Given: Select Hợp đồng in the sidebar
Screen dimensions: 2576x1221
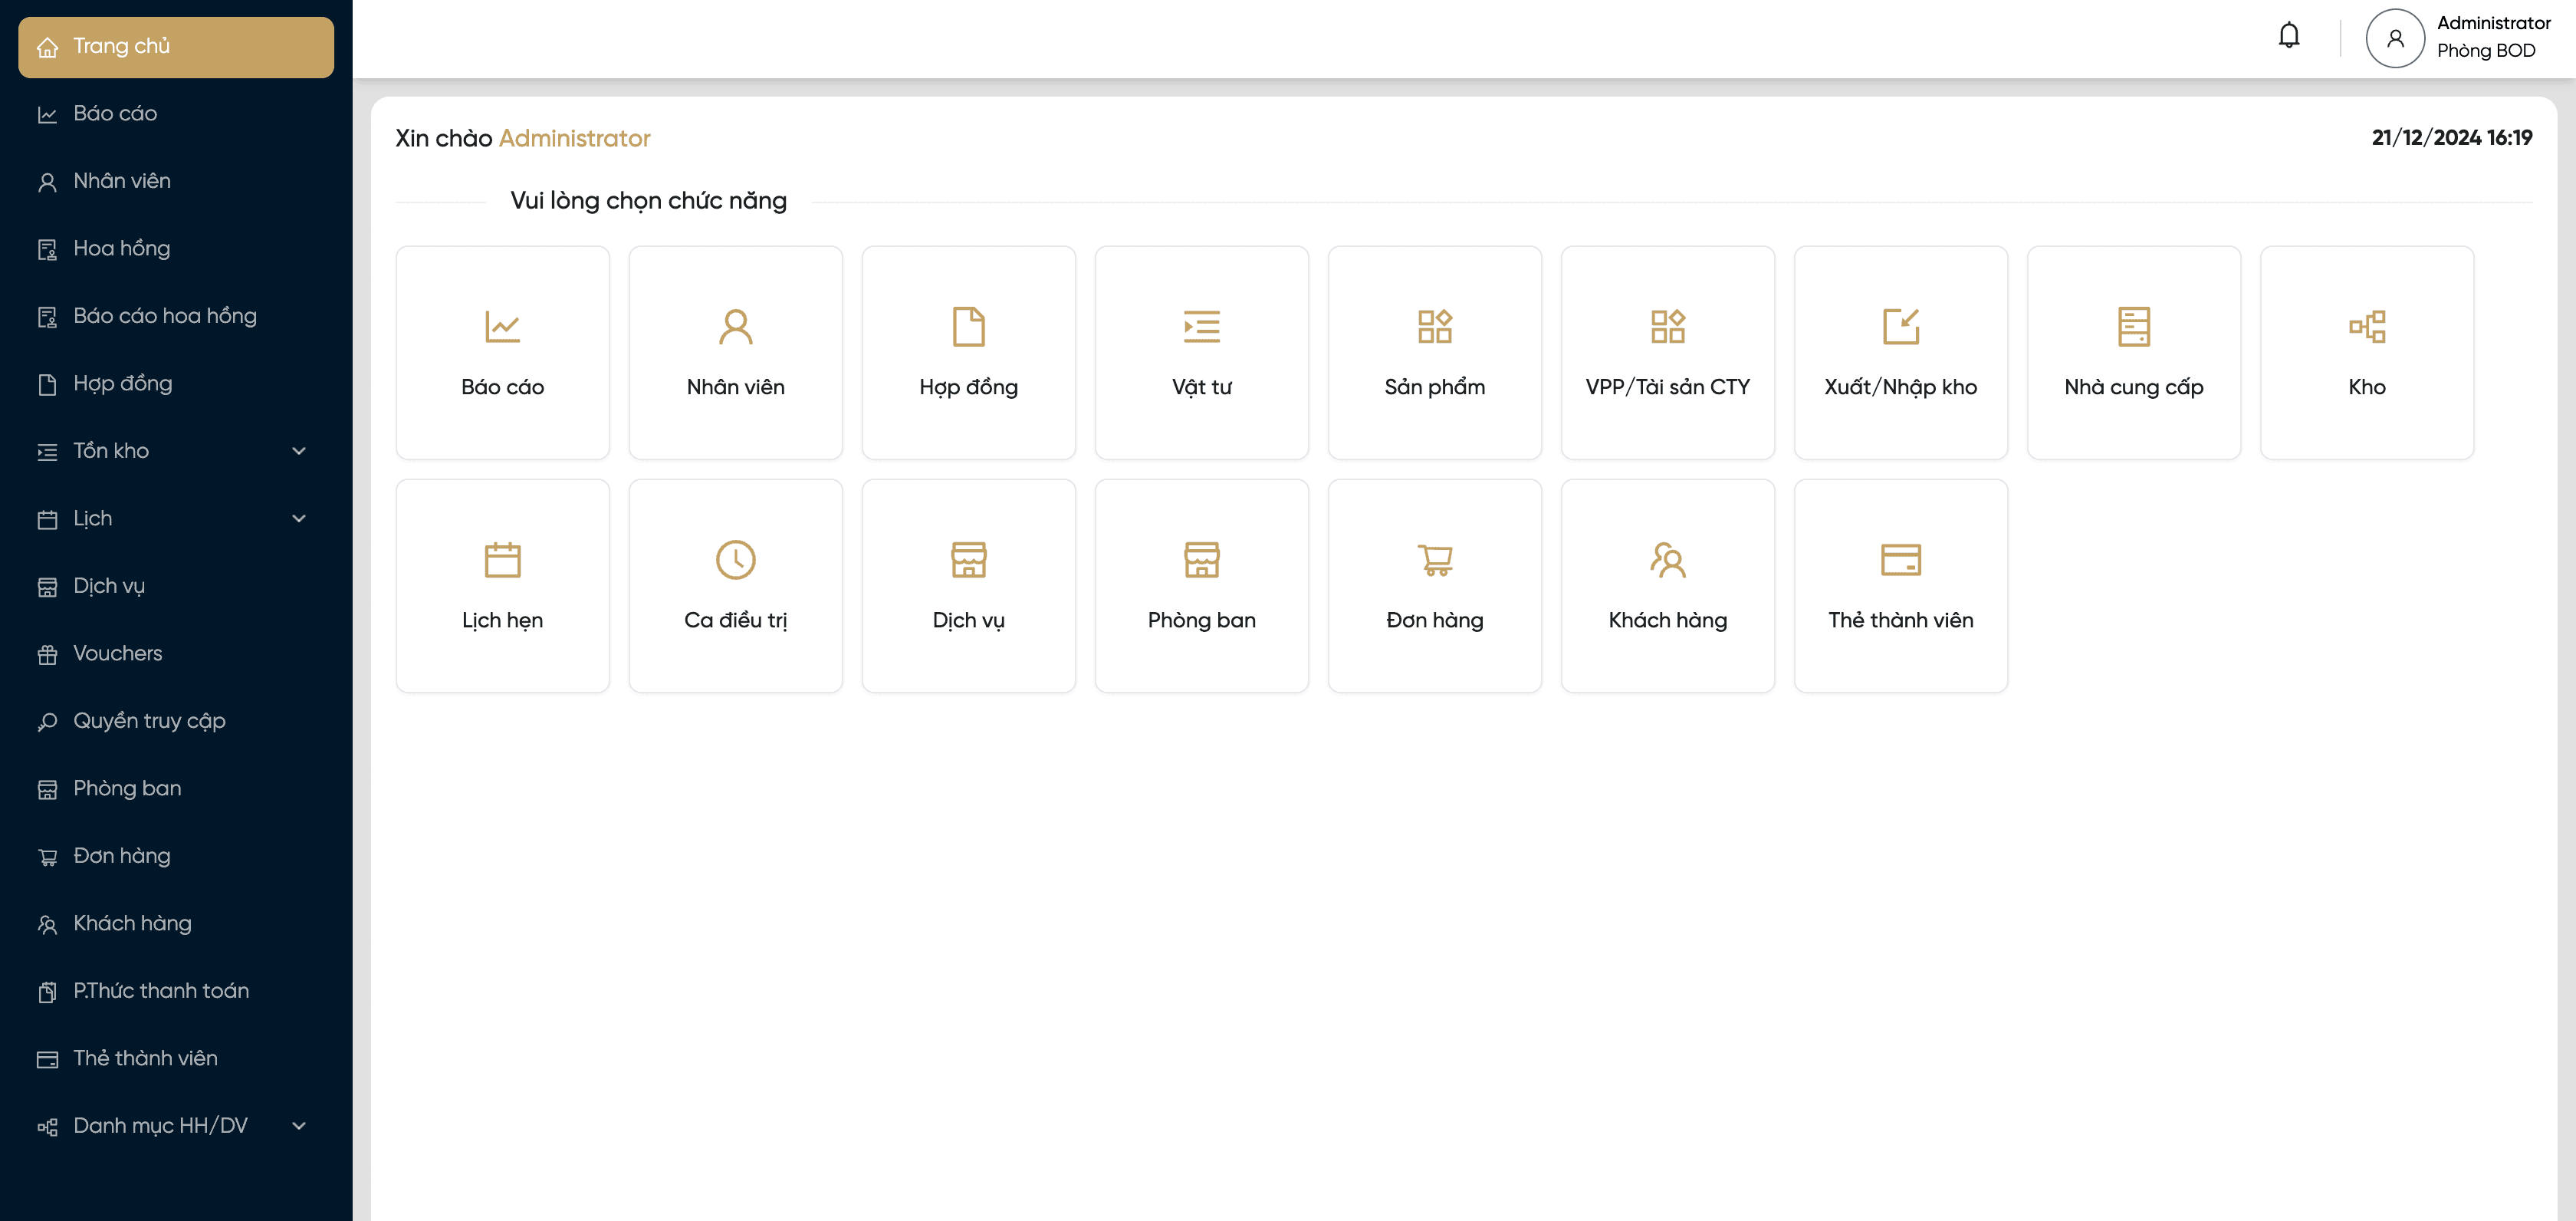Looking at the screenshot, I should coord(176,384).
